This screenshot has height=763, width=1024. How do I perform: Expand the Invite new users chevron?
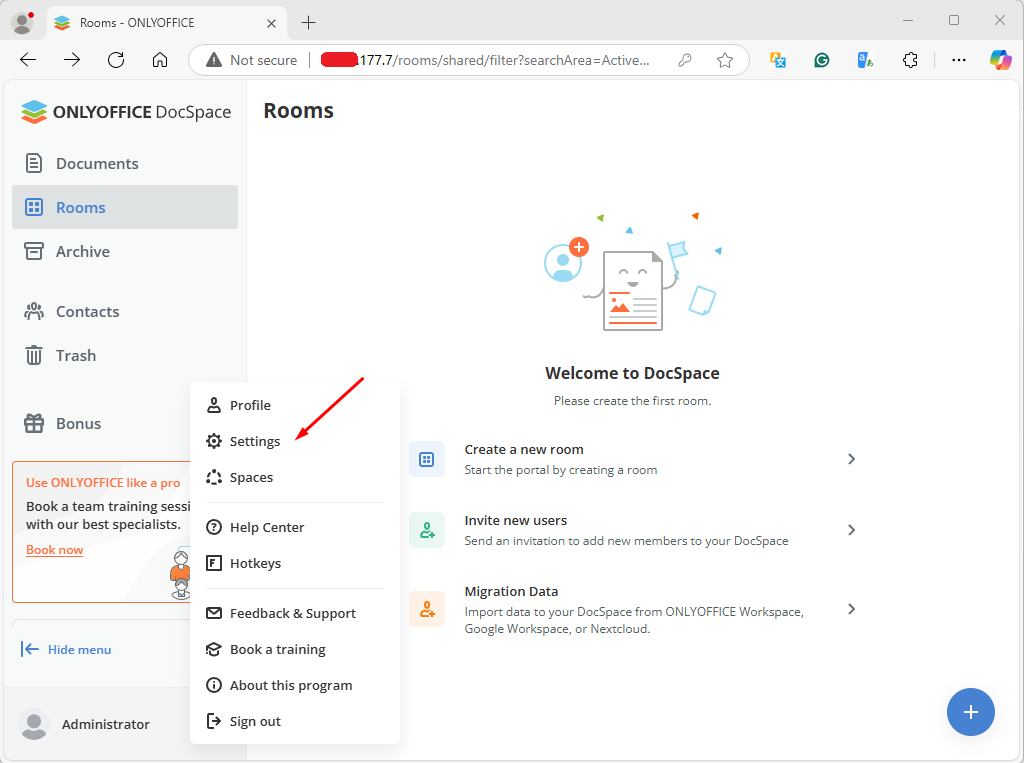point(851,530)
